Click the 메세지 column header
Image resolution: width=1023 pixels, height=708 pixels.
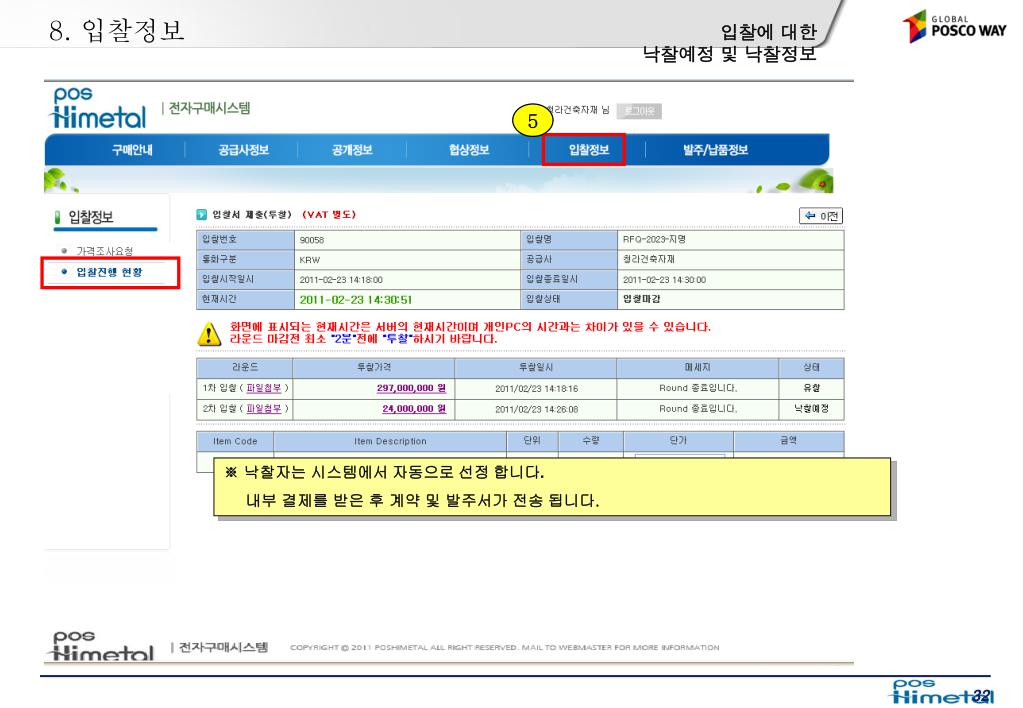[697, 367]
